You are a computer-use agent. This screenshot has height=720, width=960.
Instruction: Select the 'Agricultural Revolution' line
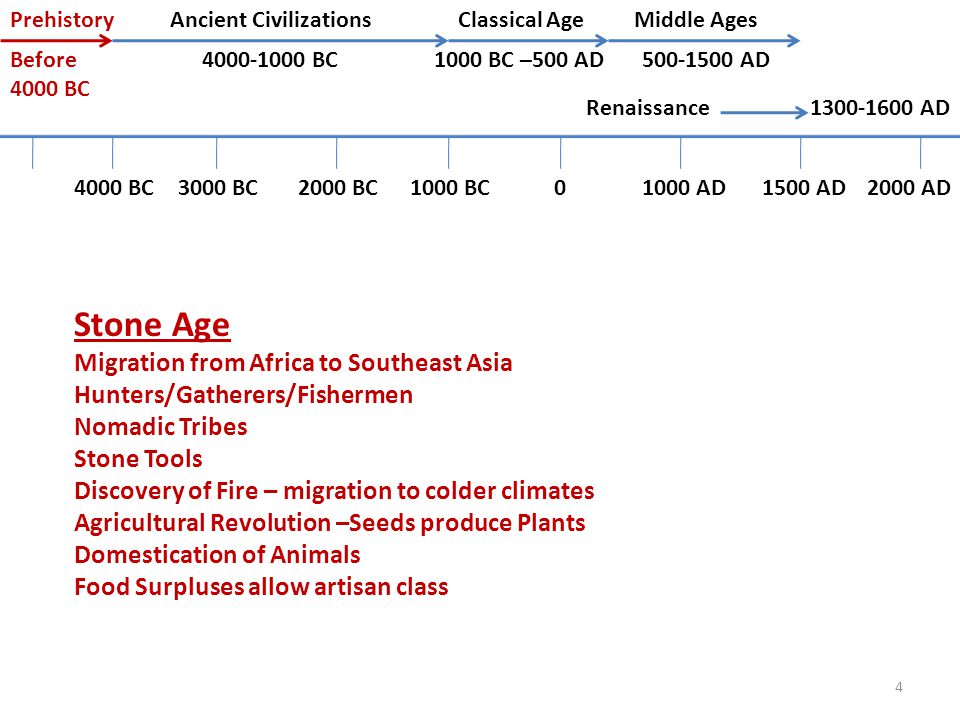tap(330, 523)
